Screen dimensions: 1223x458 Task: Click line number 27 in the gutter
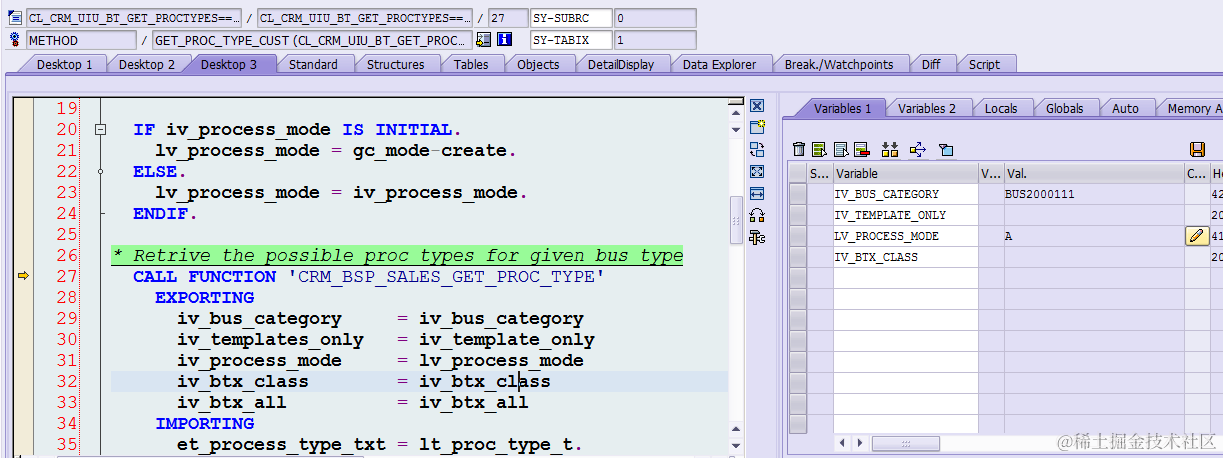(66, 276)
